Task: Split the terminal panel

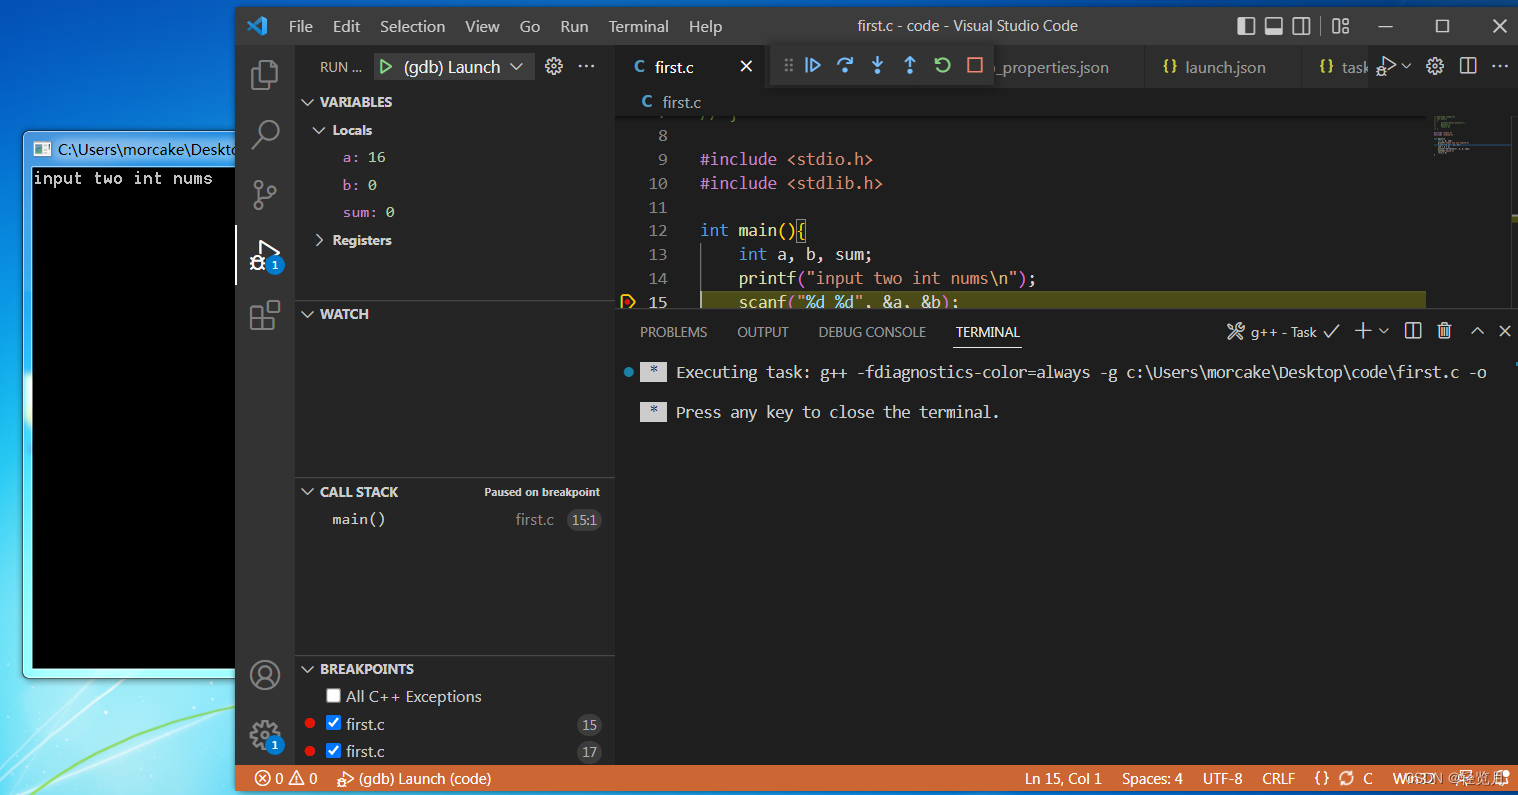Action: (1412, 330)
